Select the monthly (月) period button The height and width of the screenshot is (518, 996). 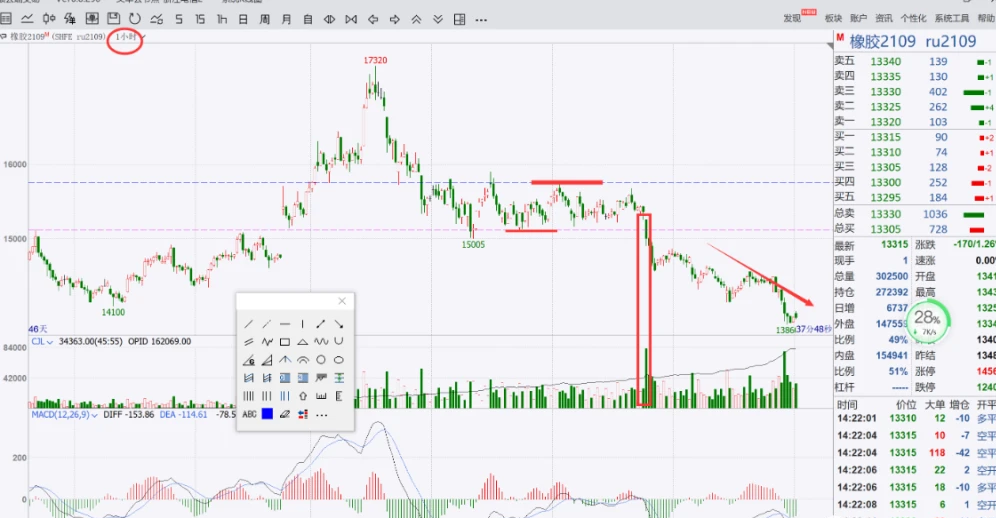[286, 20]
